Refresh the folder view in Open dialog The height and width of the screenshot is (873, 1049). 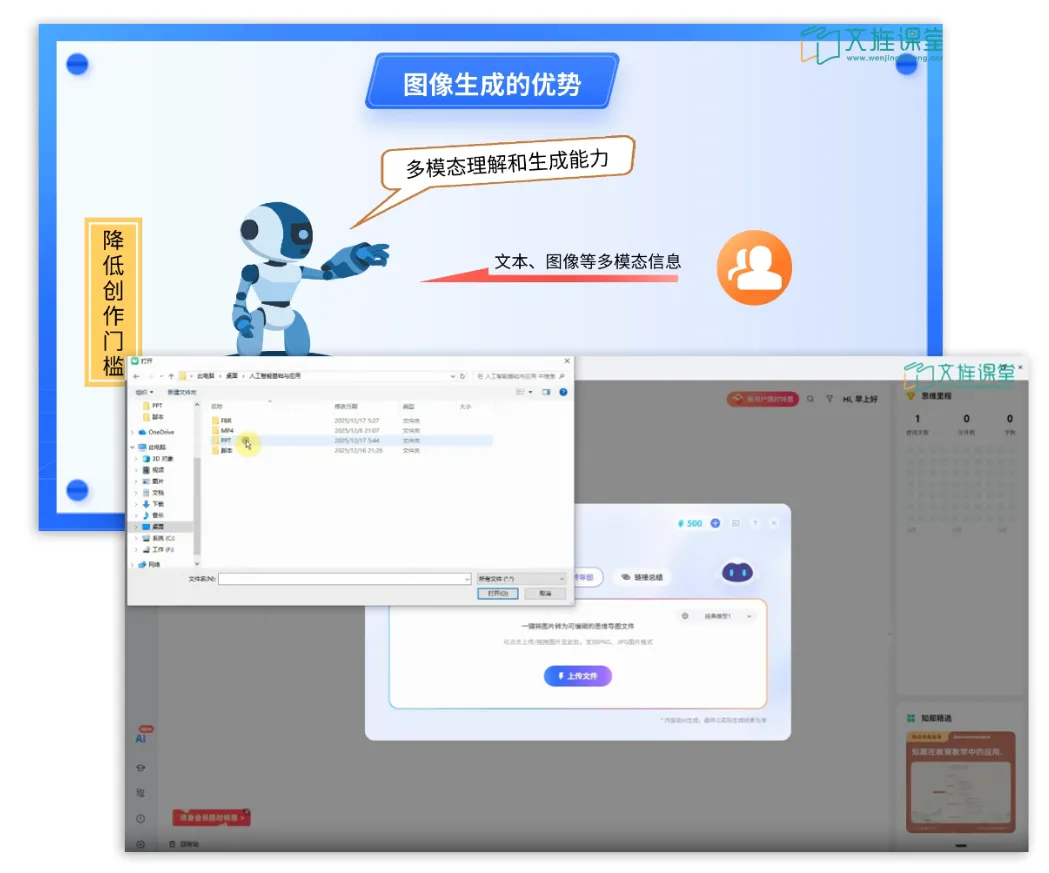[x=462, y=376]
